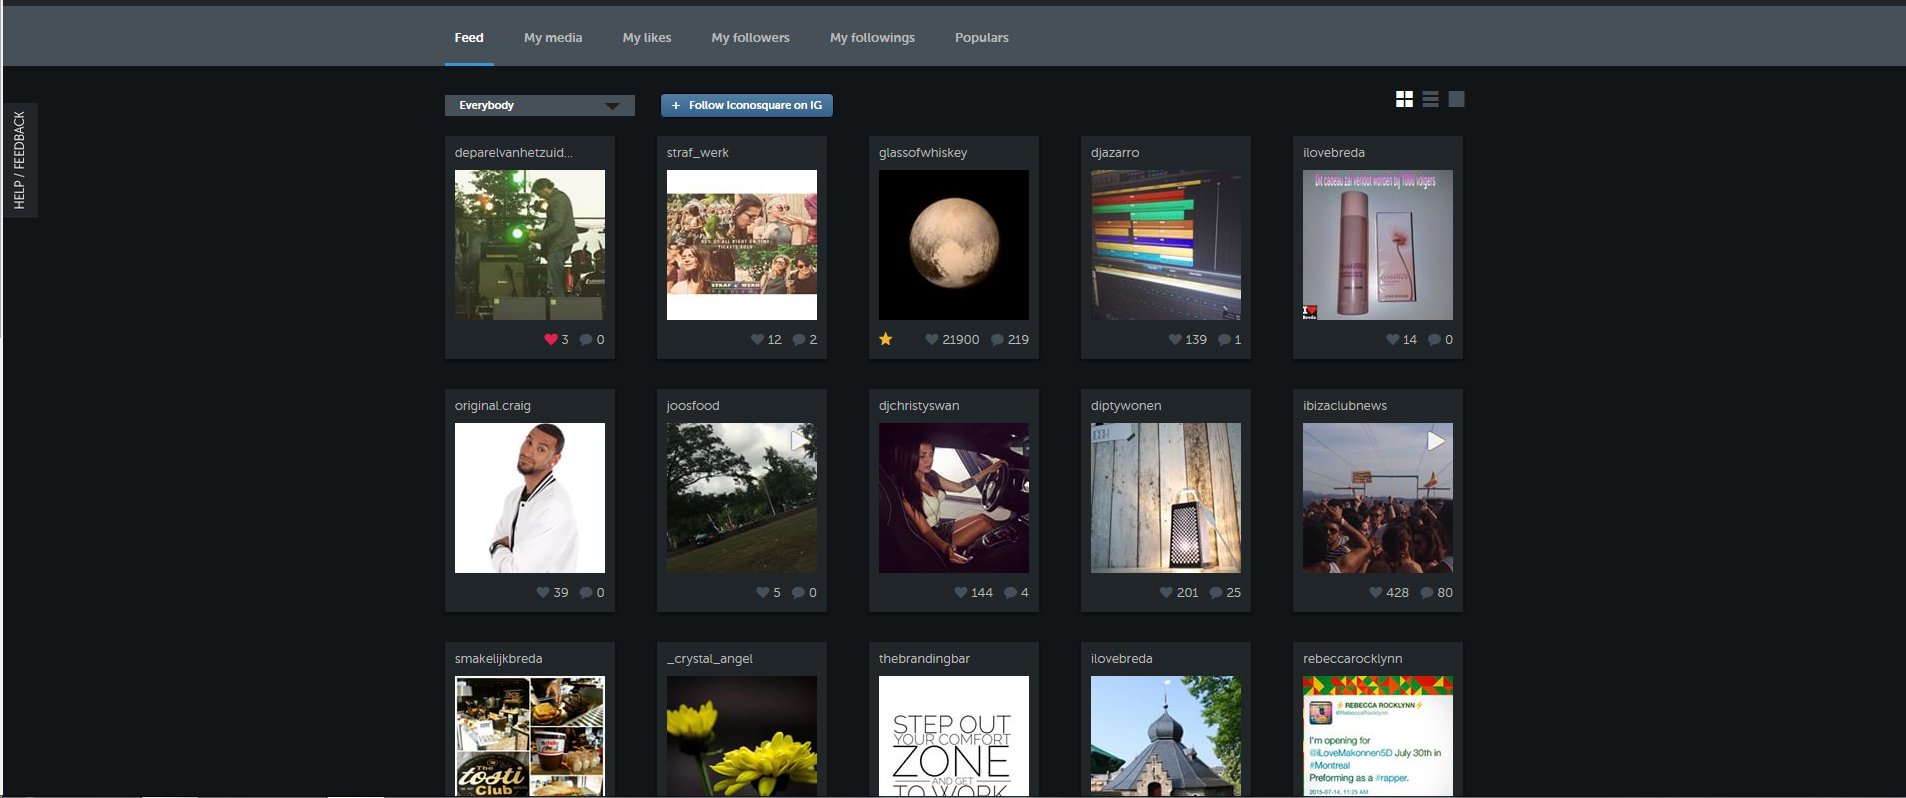Viewport: 1906px width, 798px height.
Task: Like the djchristyswan post heart
Action: (961, 593)
